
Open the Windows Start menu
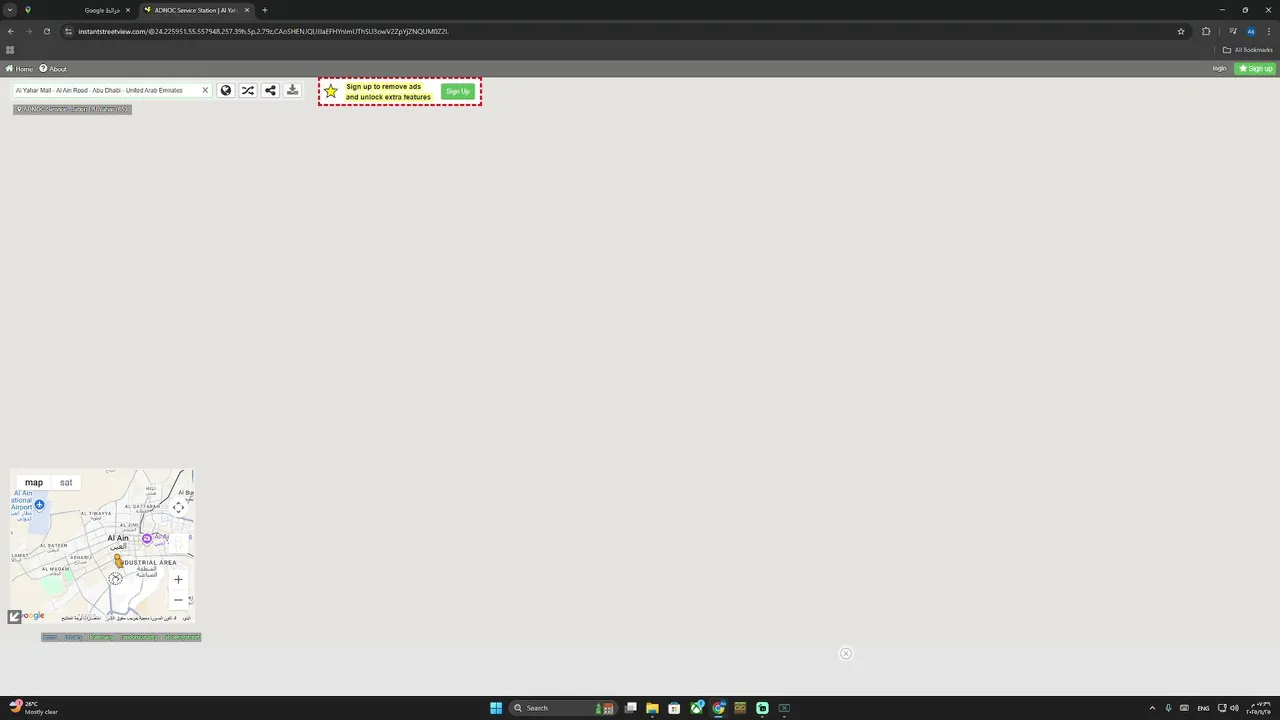coord(496,708)
